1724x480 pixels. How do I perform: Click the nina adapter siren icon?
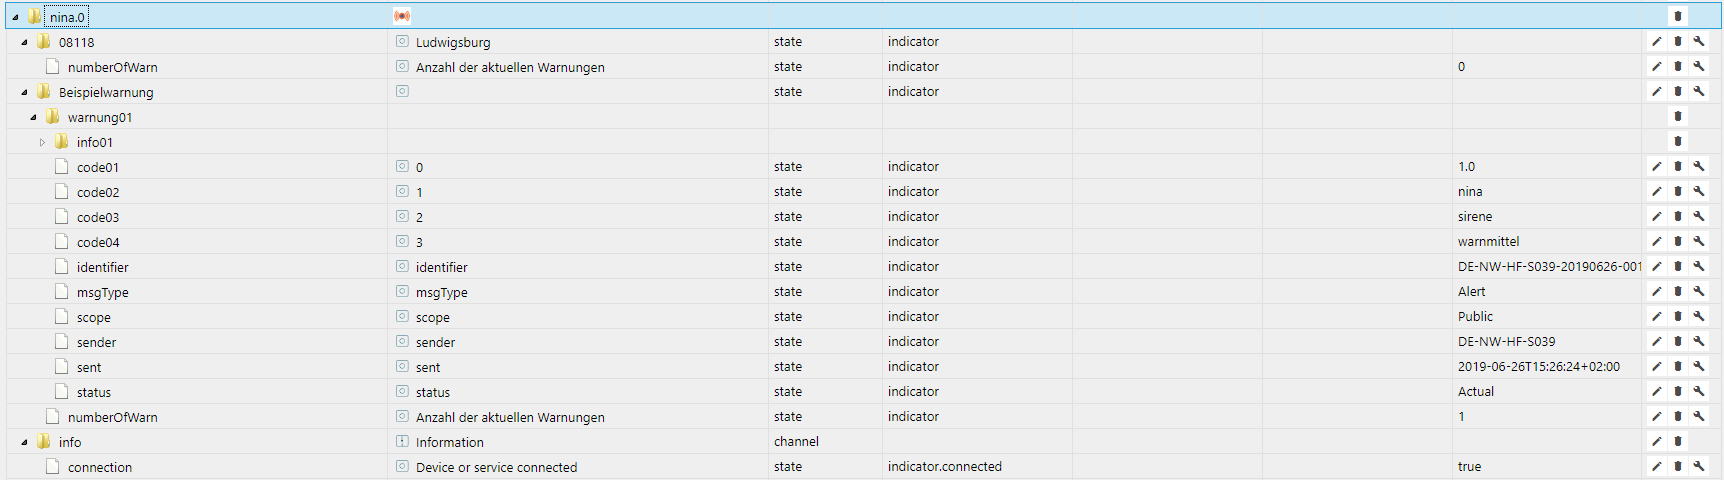(402, 16)
